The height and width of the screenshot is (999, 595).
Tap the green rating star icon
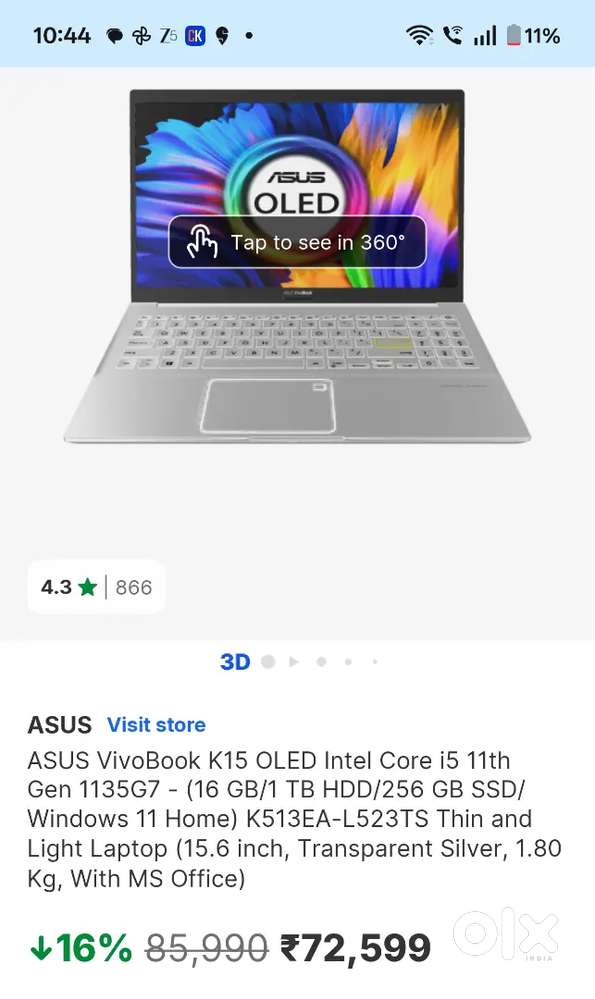tap(87, 587)
